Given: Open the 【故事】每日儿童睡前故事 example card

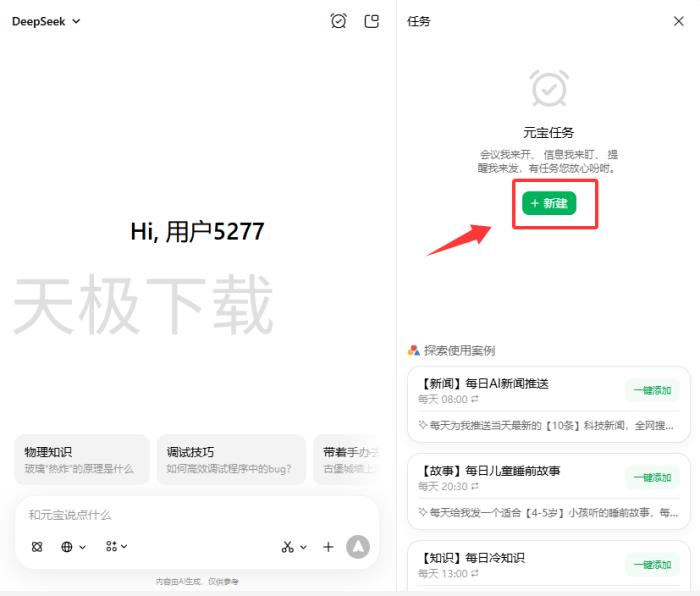Looking at the screenshot, I should 510,471.
